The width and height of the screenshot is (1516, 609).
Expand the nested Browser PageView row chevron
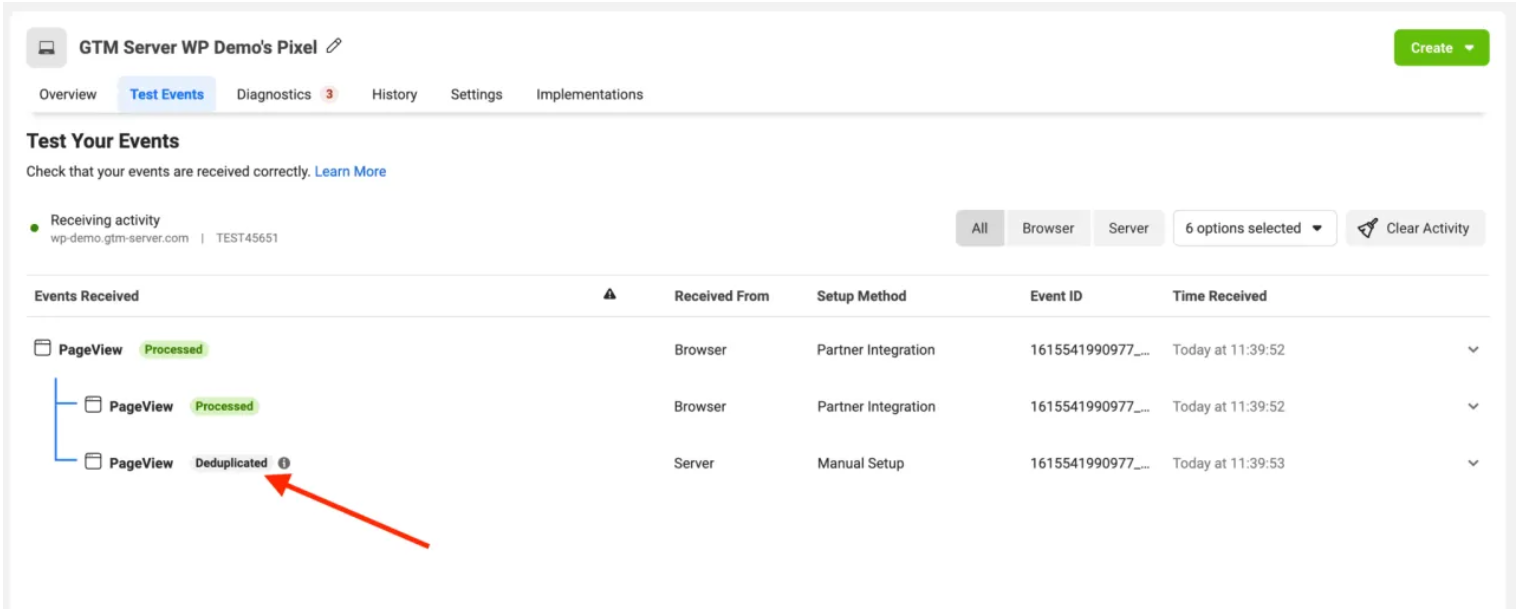point(1473,407)
